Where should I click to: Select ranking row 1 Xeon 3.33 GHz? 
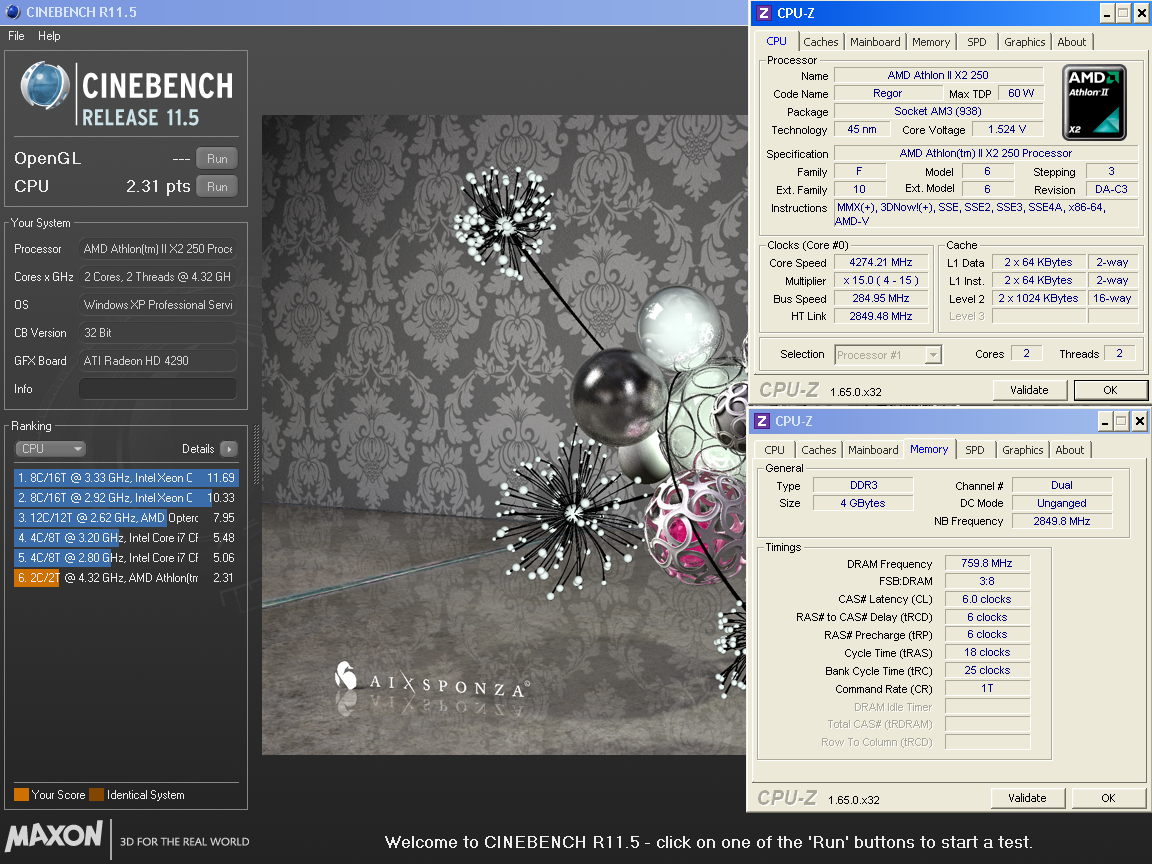pyautogui.click(x=126, y=478)
